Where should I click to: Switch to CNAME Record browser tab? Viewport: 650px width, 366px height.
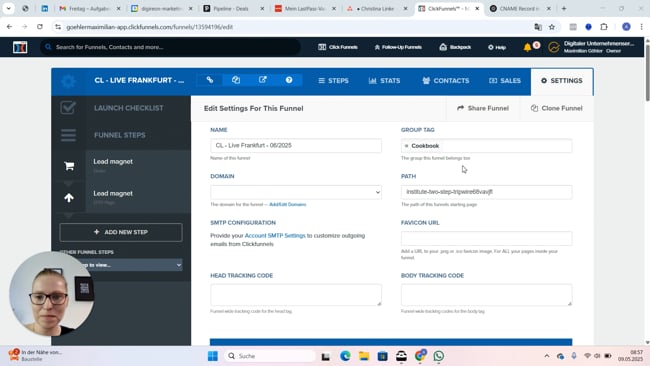tap(519, 8)
